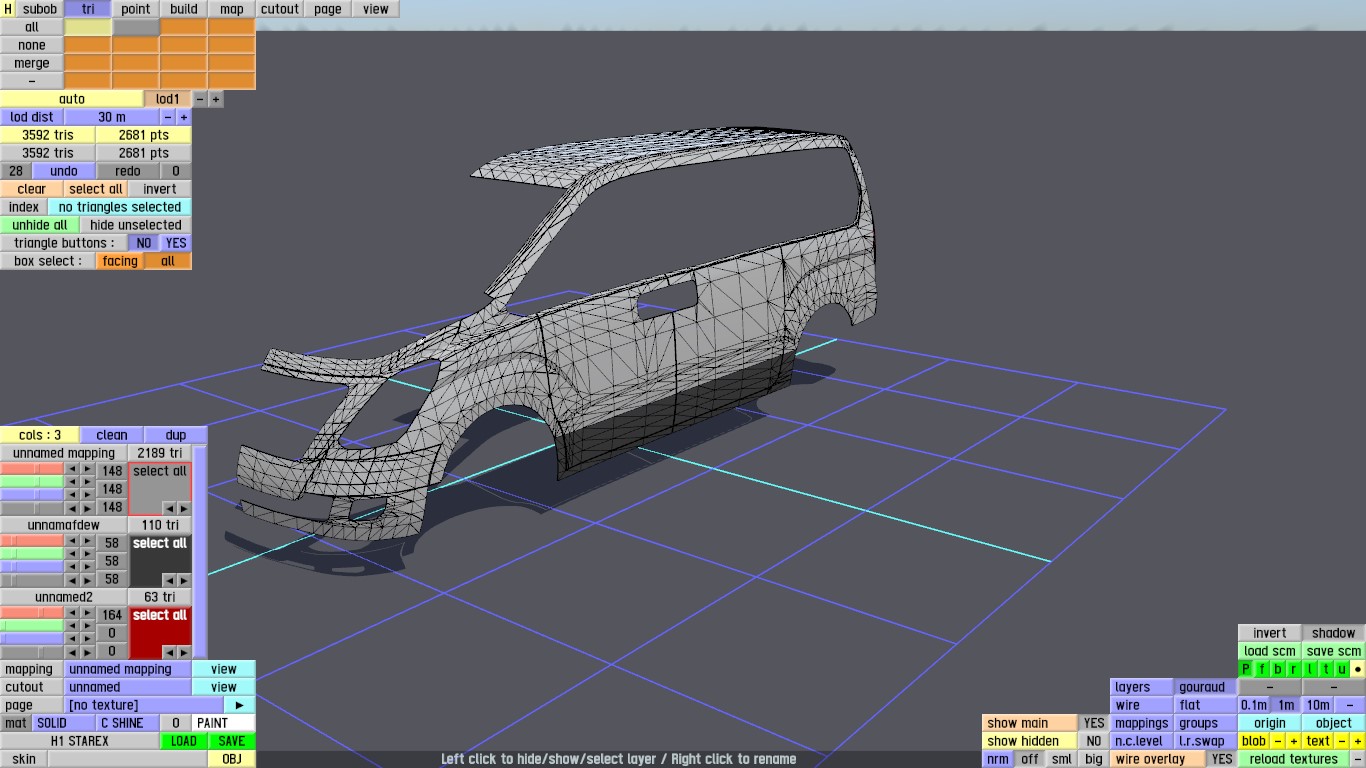Open the cutout tab in the top bar

coord(280,9)
